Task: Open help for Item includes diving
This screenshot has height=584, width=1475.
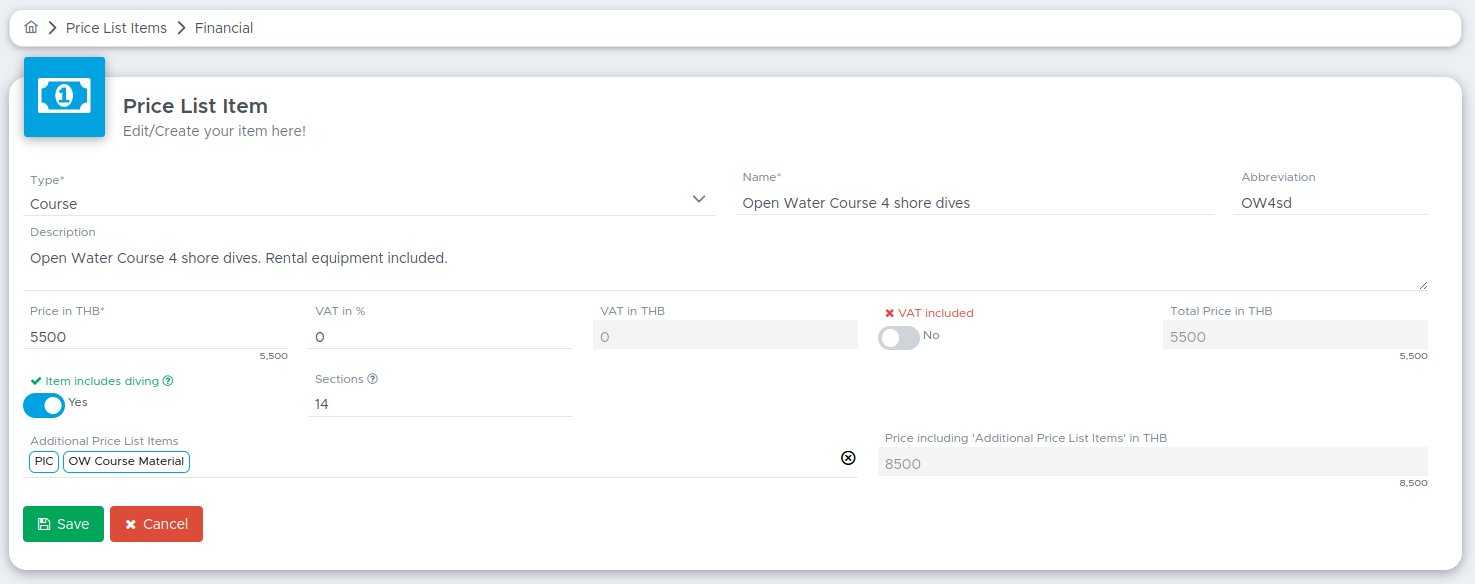Action: [168, 381]
